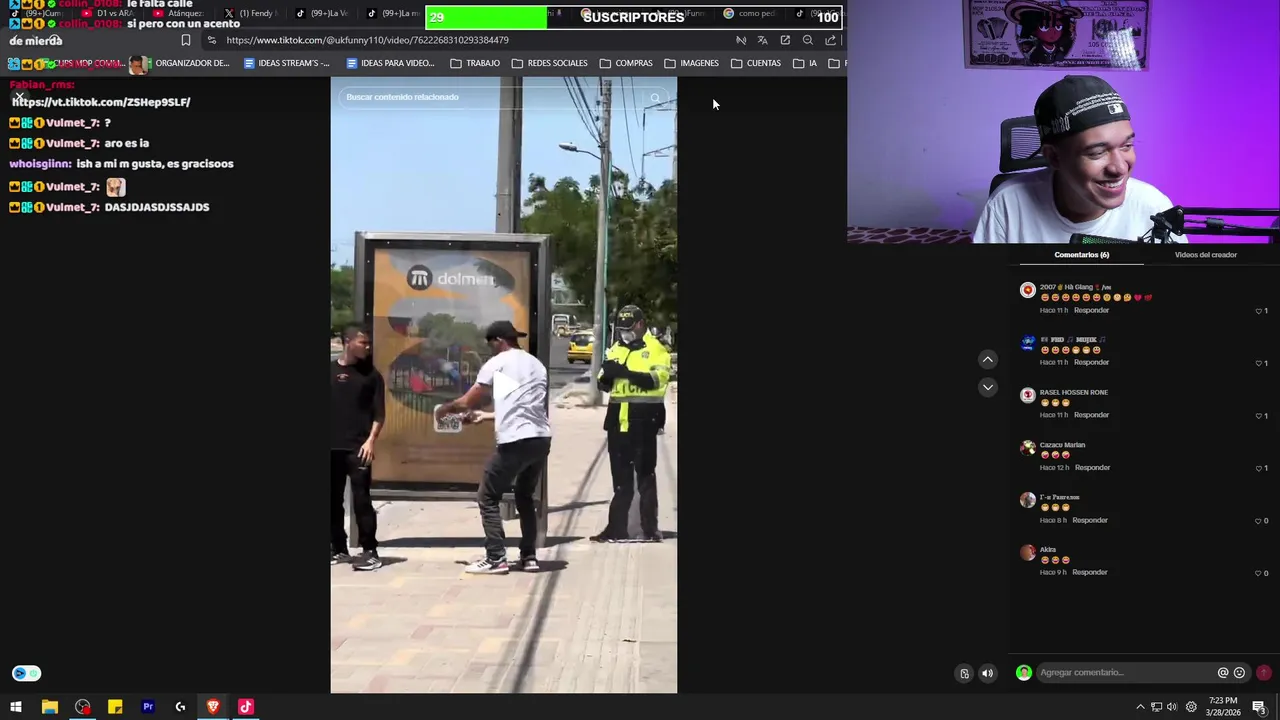Go to the previous video with the up arrow

pyautogui.click(x=987, y=359)
